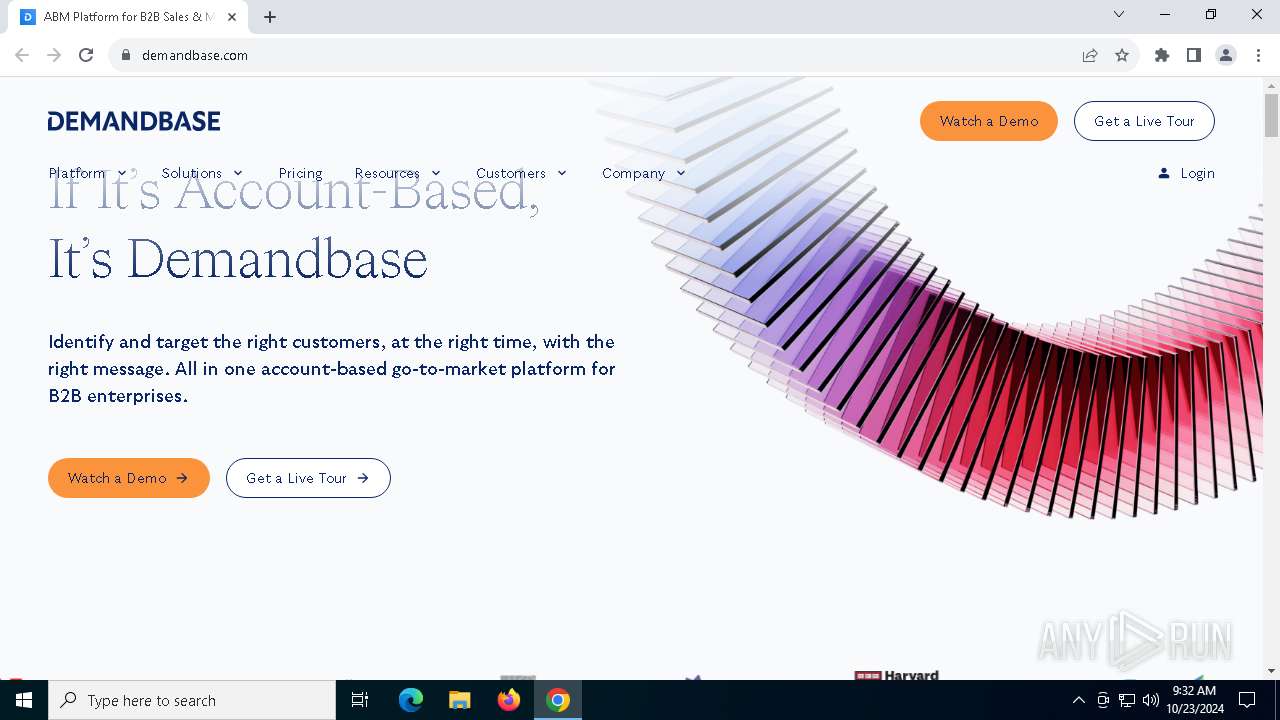
Task: Expand the Company dropdown menu
Action: point(644,173)
